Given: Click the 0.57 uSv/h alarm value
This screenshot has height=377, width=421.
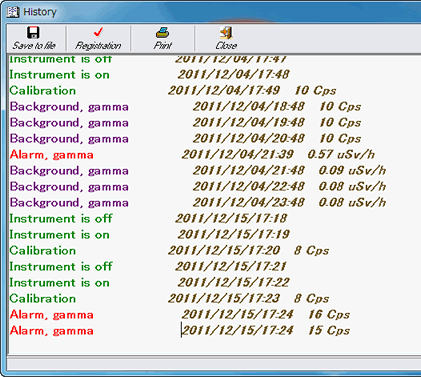Looking at the screenshot, I should (341, 154).
